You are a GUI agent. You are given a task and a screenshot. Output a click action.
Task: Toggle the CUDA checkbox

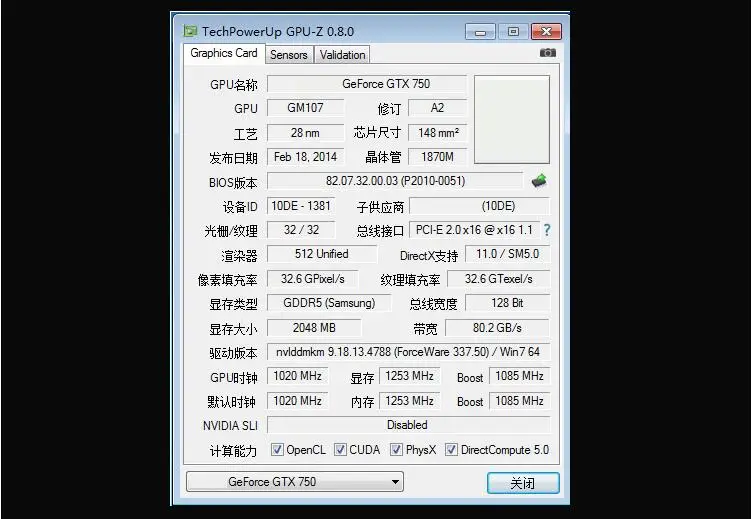340,449
